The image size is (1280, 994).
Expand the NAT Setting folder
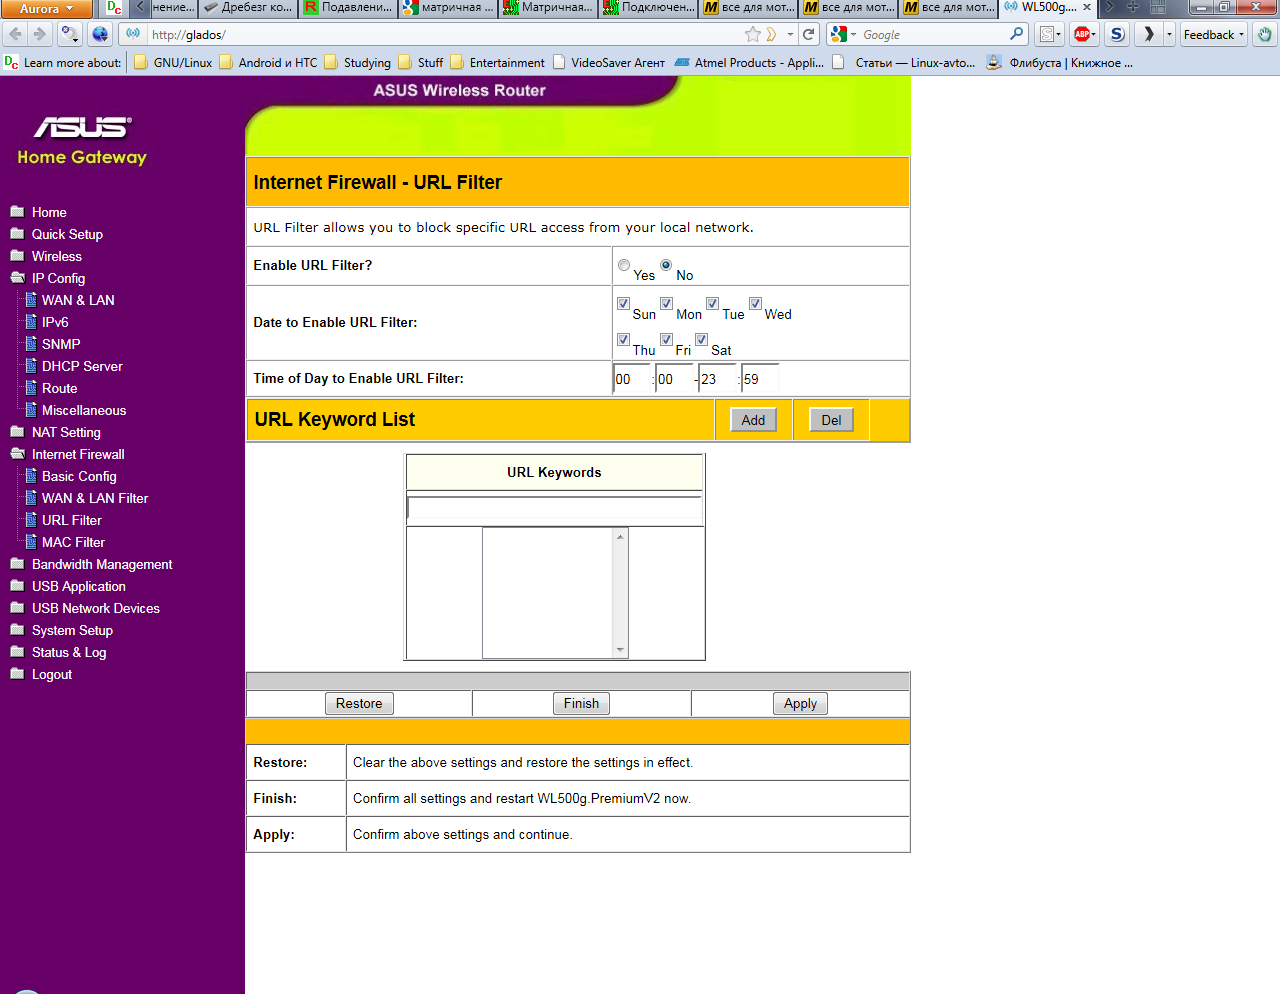pyautogui.click(x=66, y=432)
